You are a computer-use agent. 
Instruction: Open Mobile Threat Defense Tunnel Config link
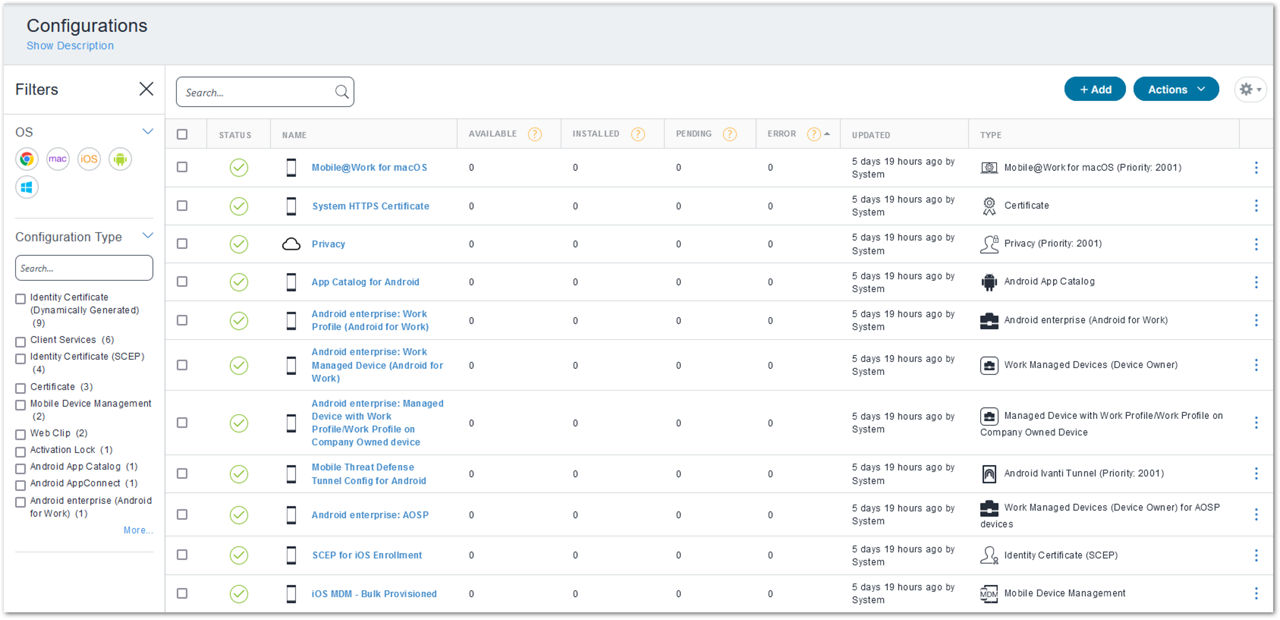click(369, 474)
